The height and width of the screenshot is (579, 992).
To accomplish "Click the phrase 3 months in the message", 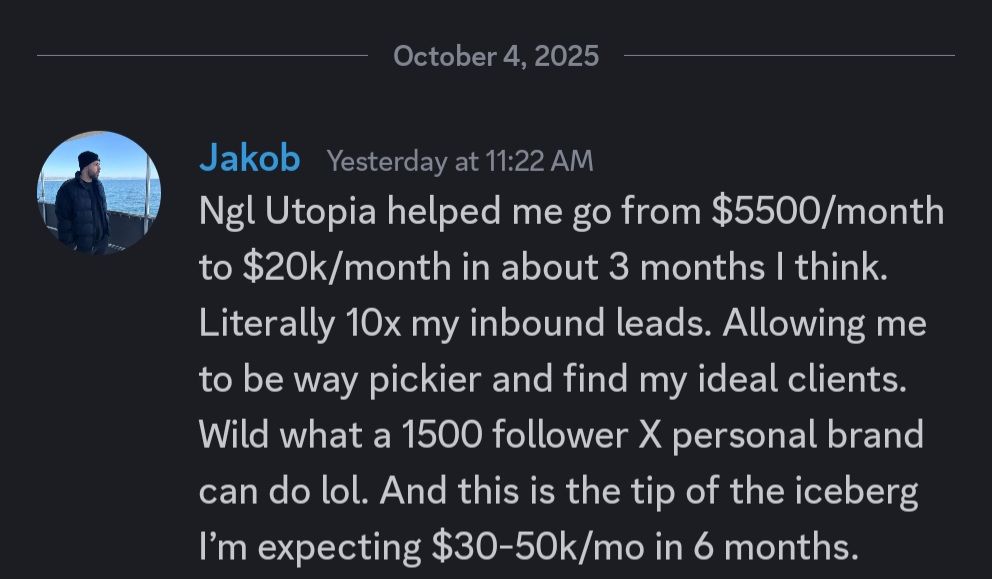I will pyautogui.click(x=683, y=267).
